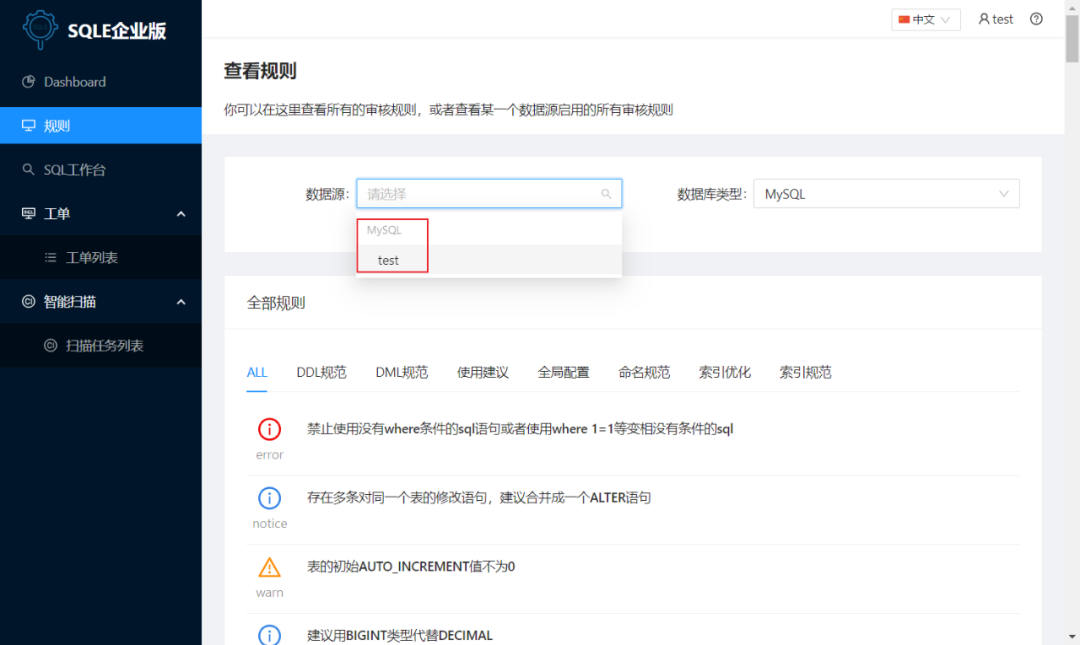Click the 工单 sidebar icon
1080x645 pixels.
tap(28, 213)
